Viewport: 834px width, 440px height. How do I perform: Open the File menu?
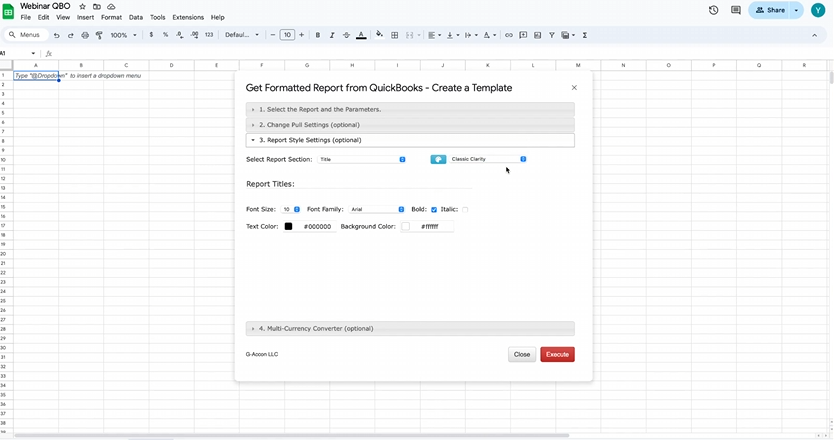[x=26, y=18]
